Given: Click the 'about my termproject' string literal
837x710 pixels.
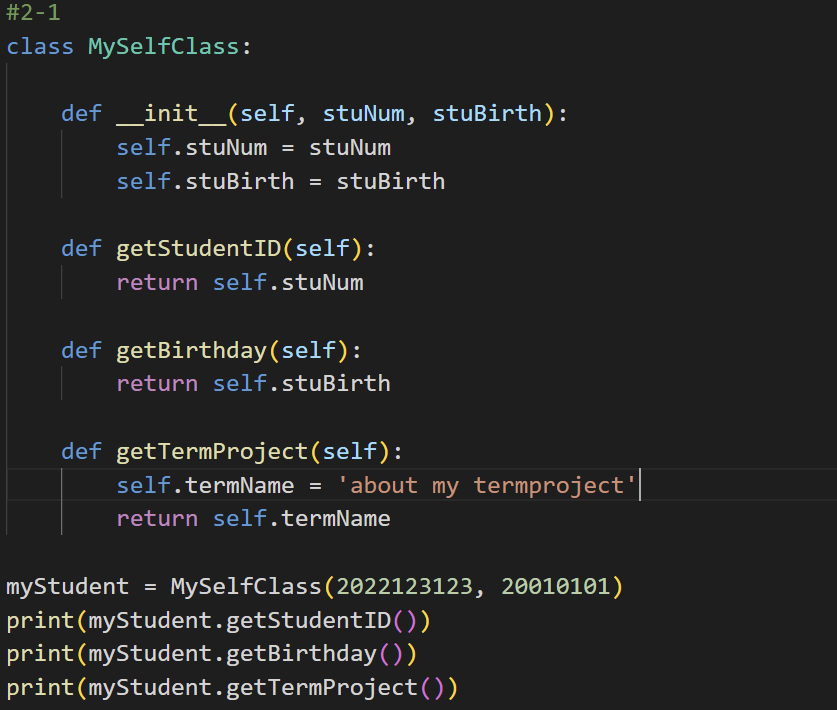Looking at the screenshot, I should (487, 486).
